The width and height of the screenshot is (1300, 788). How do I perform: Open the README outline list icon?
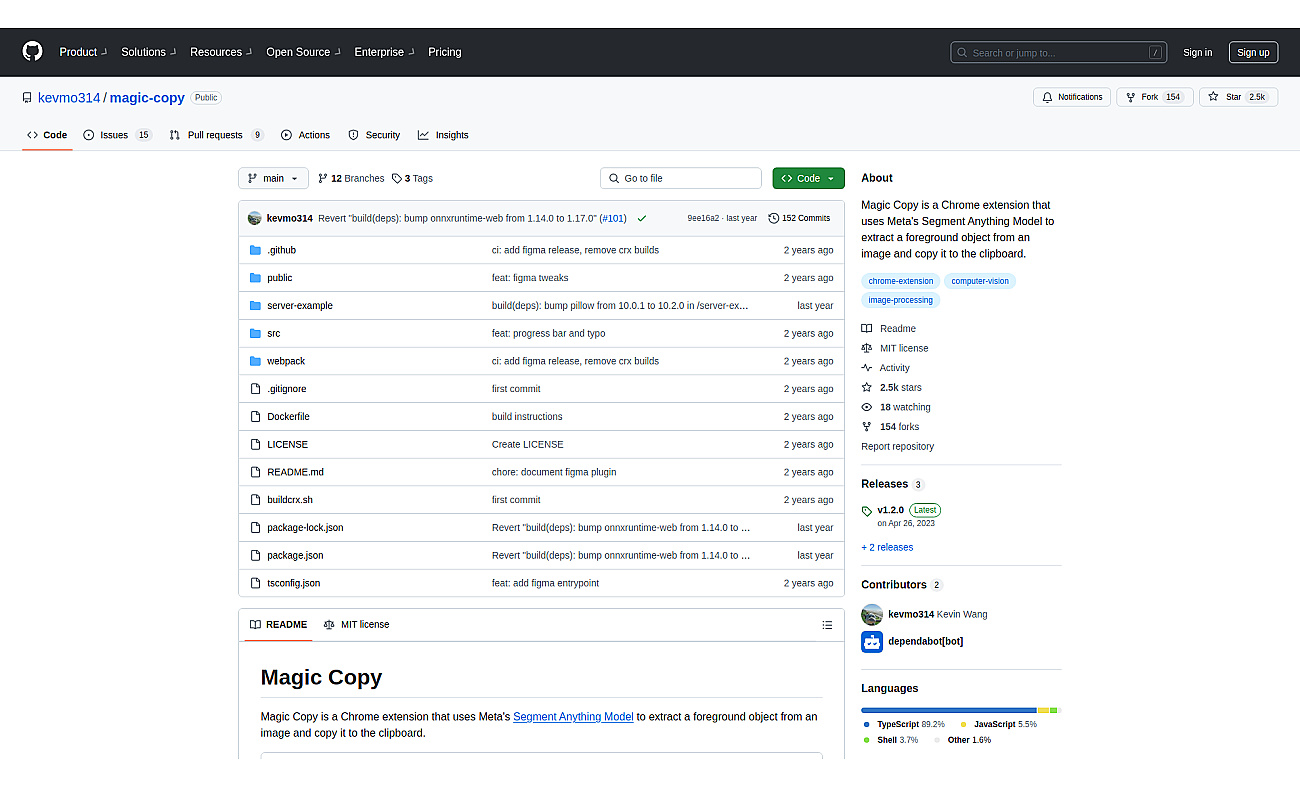[x=827, y=625]
